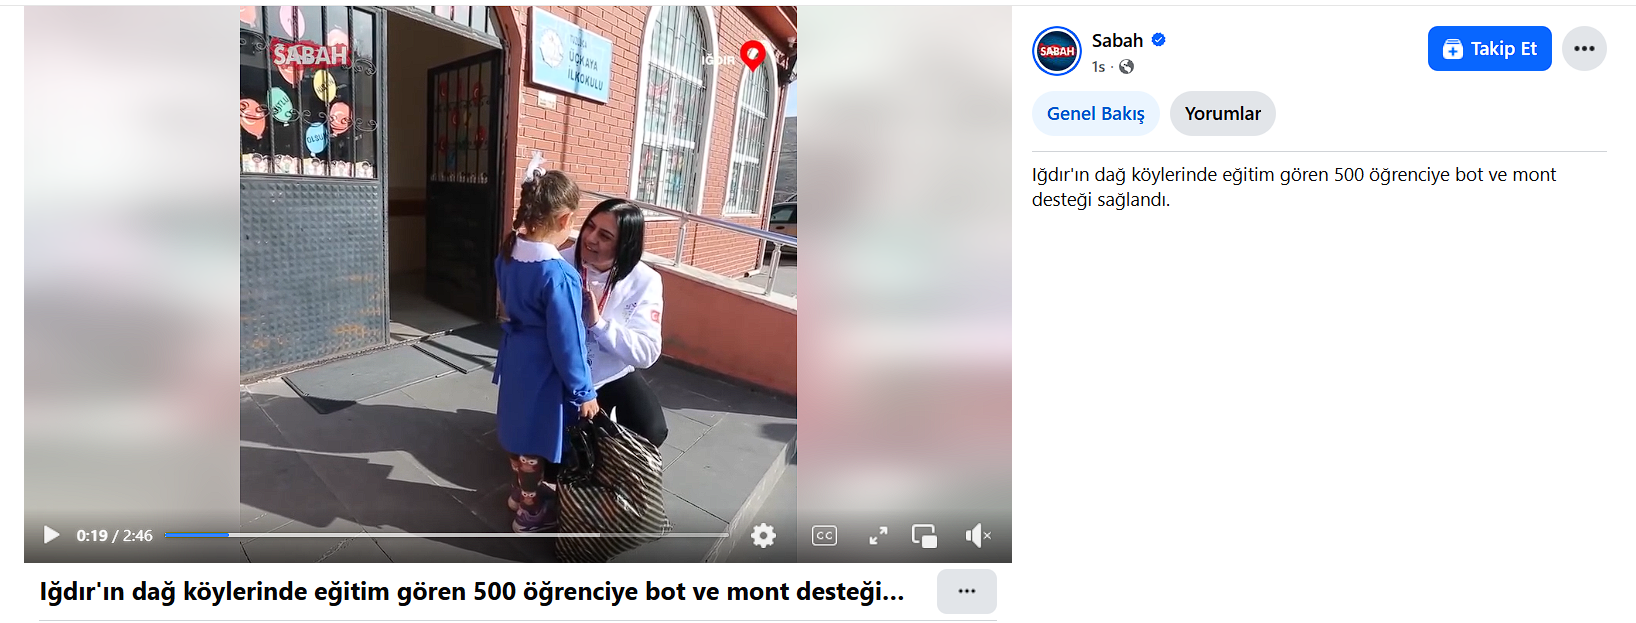This screenshot has height=623, width=1636.
Task: Click the verified badge next to Sabah
Action: (1158, 40)
